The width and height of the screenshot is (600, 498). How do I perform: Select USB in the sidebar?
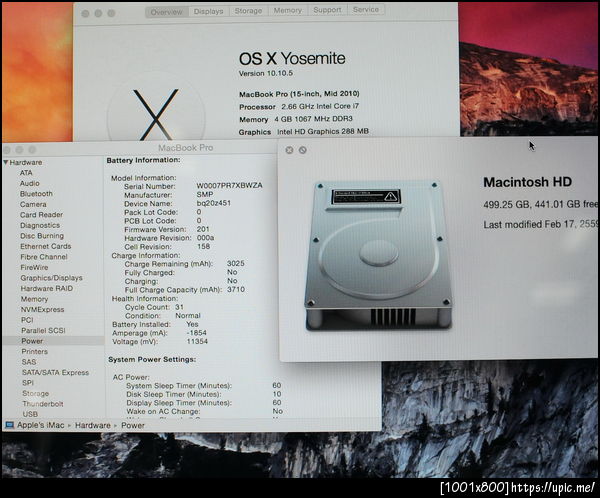click(x=30, y=414)
